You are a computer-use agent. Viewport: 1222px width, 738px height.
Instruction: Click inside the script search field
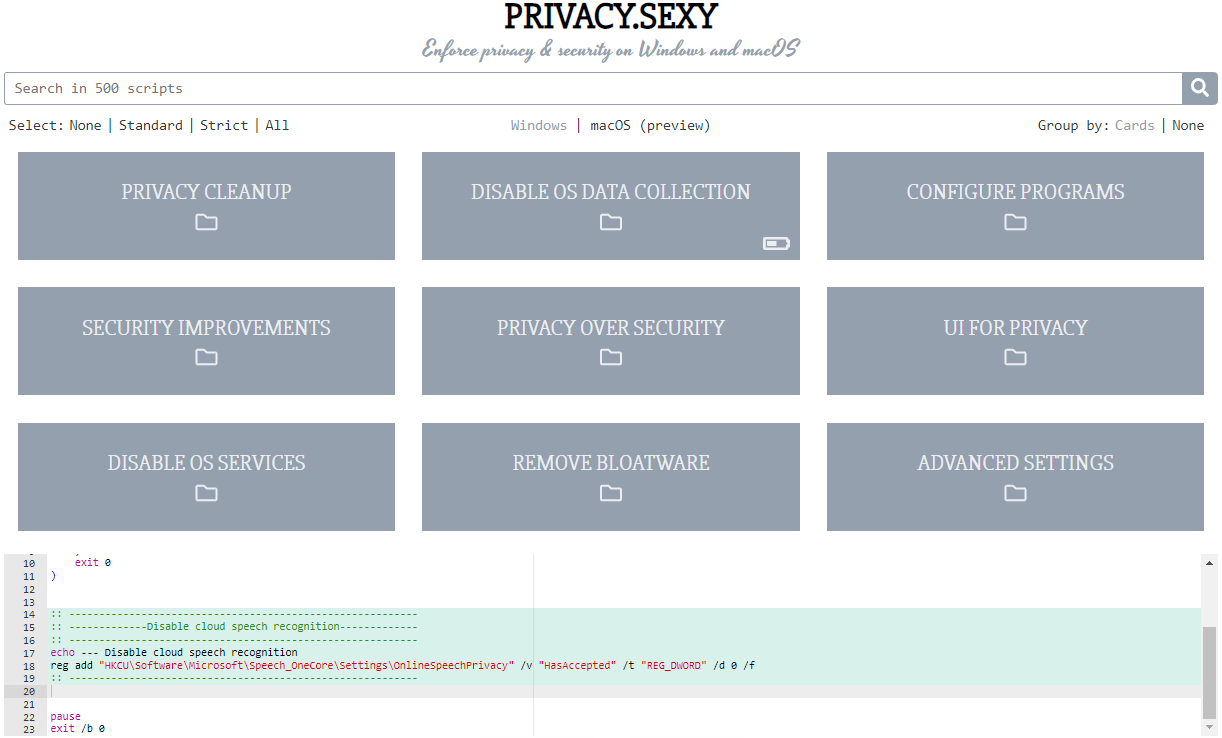tap(500, 88)
